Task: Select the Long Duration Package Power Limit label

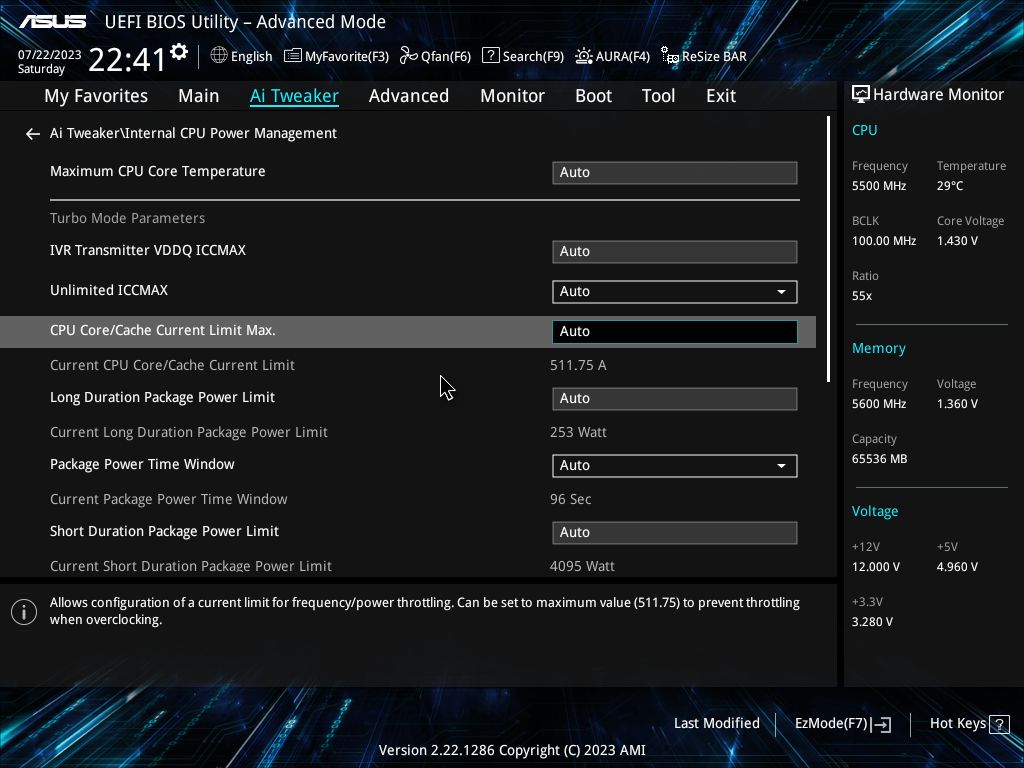Action: pos(163,398)
